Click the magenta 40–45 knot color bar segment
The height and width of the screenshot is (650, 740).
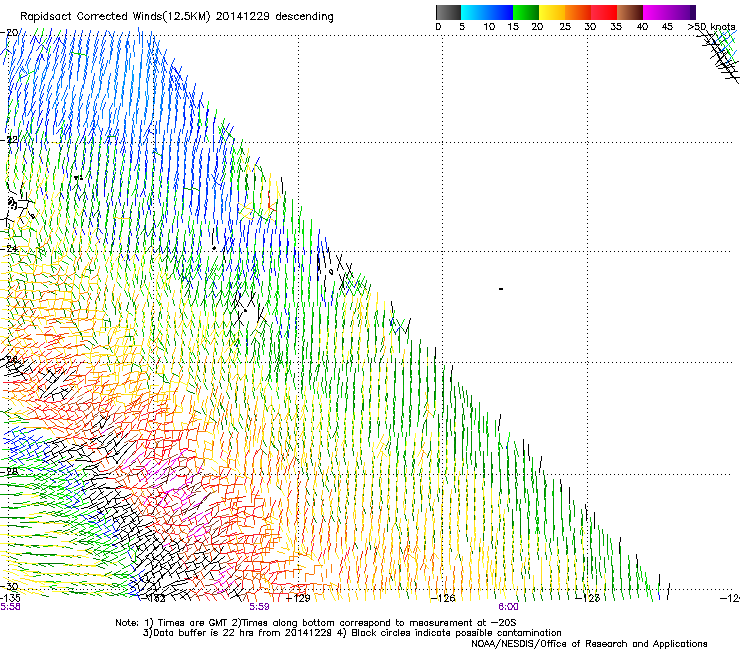[656, 12]
